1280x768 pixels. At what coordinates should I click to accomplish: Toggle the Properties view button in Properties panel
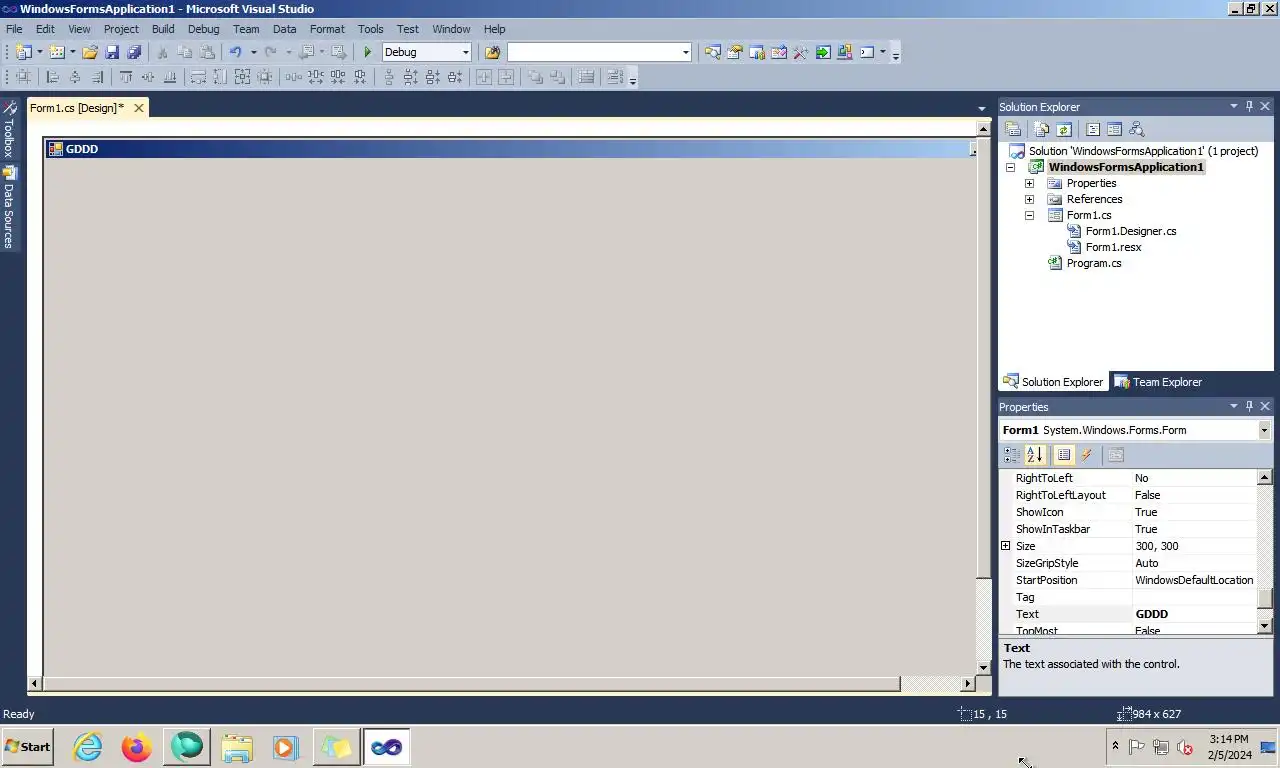point(1064,455)
